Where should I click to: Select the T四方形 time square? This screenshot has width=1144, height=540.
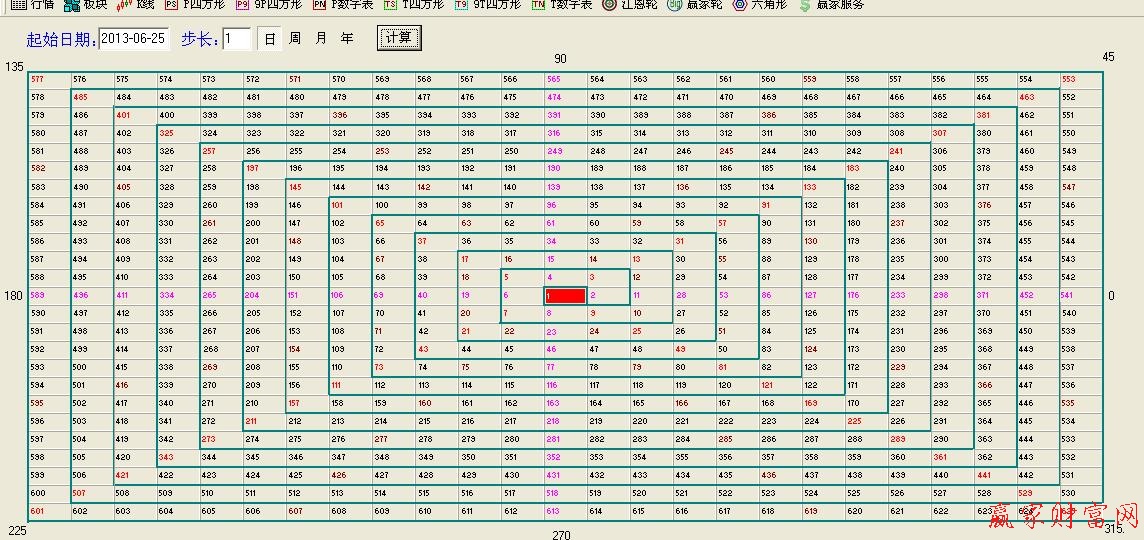pyautogui.click(x=413, y=5)
